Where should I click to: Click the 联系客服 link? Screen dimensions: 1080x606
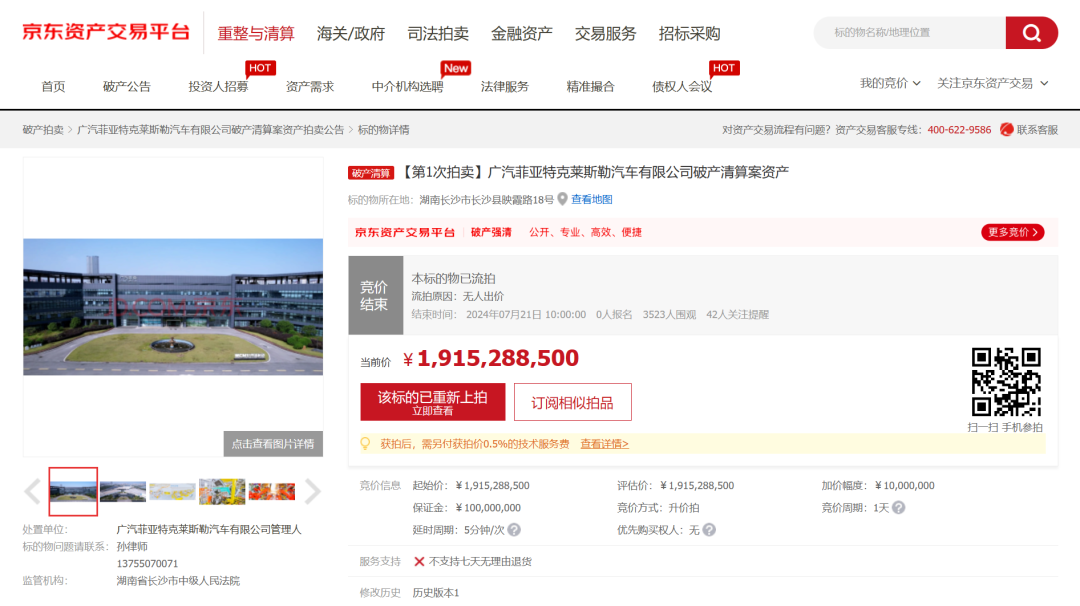click(x=1037, y=129)
